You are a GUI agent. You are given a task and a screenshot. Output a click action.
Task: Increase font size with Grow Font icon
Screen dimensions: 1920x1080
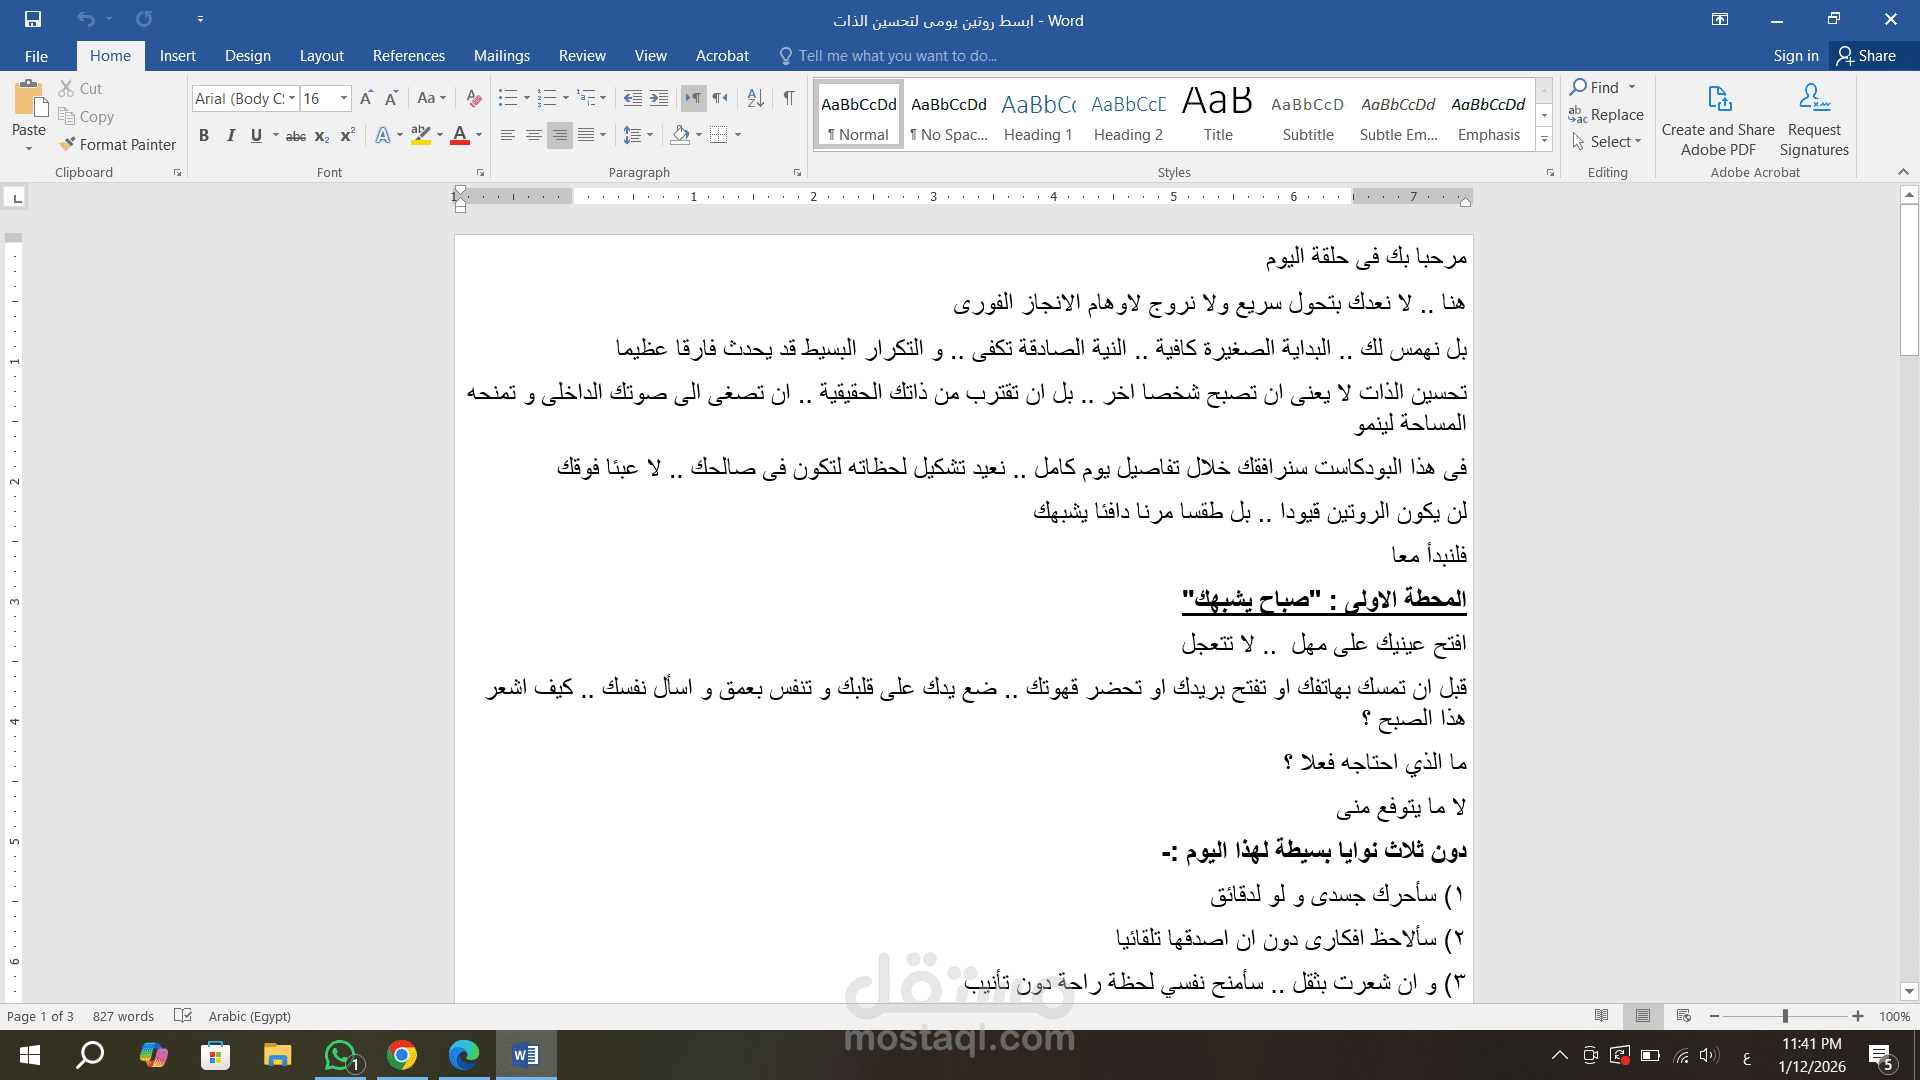(366, 98)
